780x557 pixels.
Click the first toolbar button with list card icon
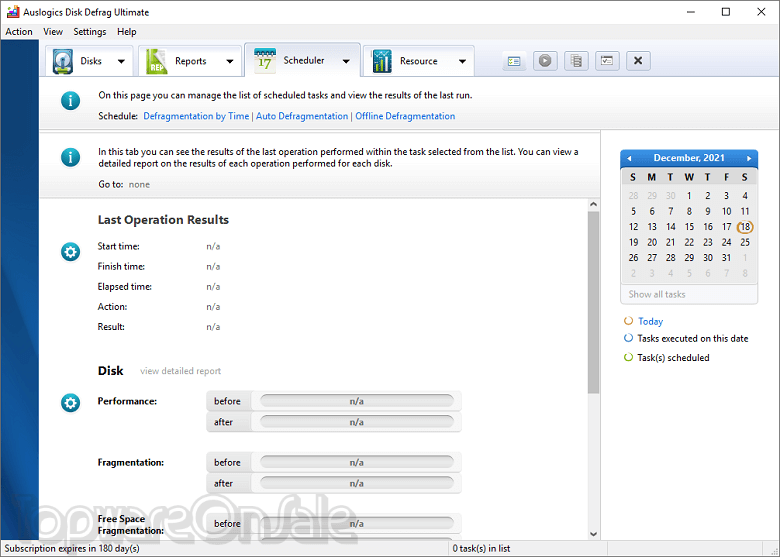514,61
